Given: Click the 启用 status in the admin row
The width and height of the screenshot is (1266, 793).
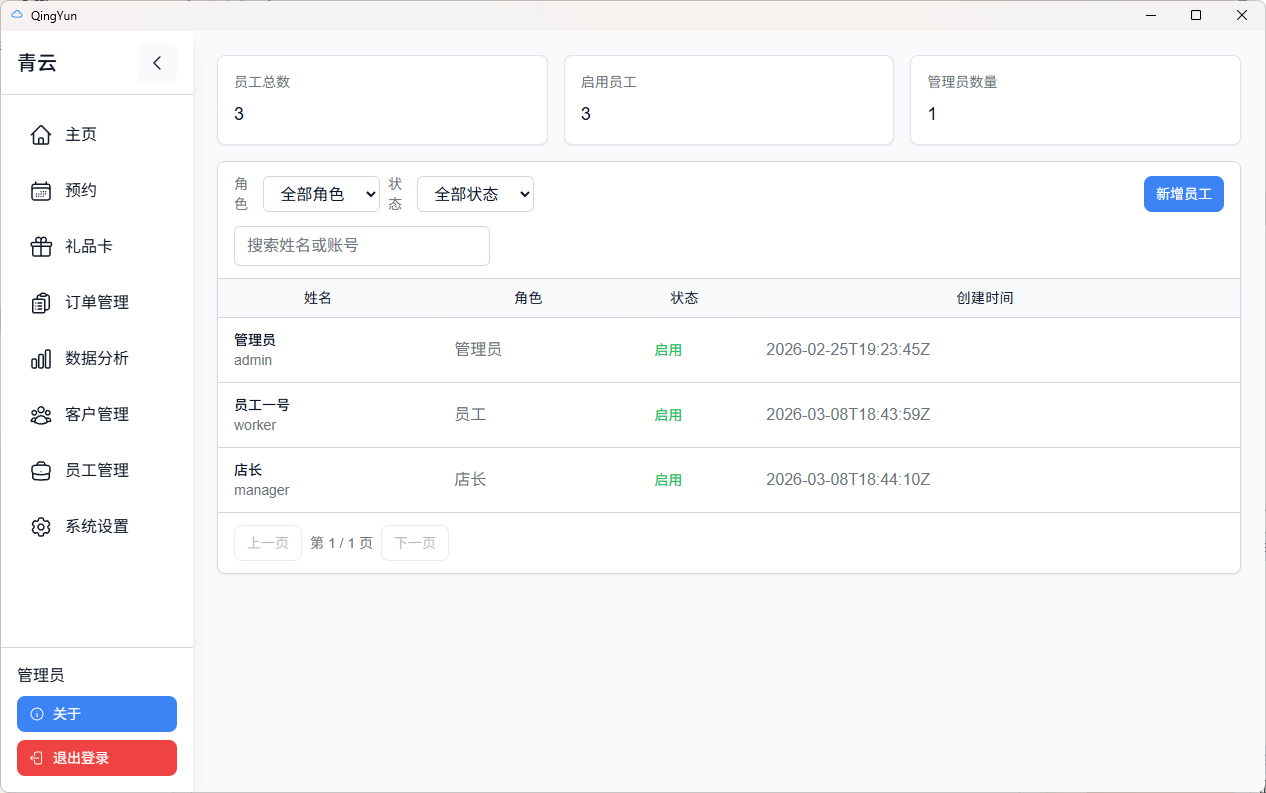Looking at the screenshot, I should coord(668,350).
